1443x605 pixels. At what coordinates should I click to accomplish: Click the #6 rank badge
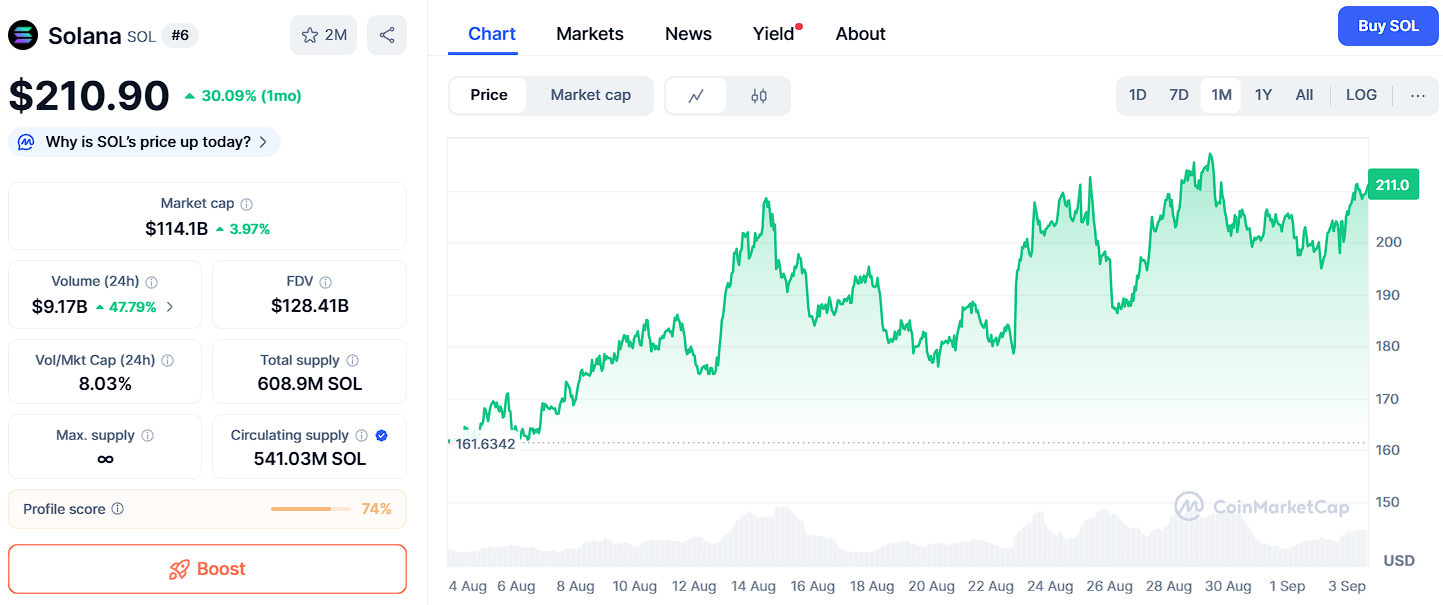click(180, 36)
